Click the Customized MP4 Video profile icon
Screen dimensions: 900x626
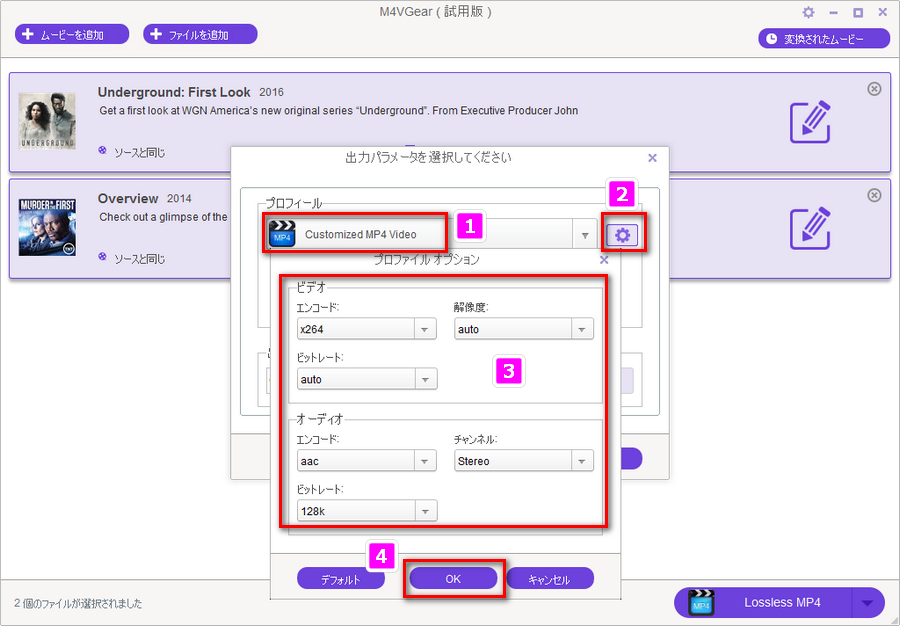pyautogui.click(x=282, y=235)
